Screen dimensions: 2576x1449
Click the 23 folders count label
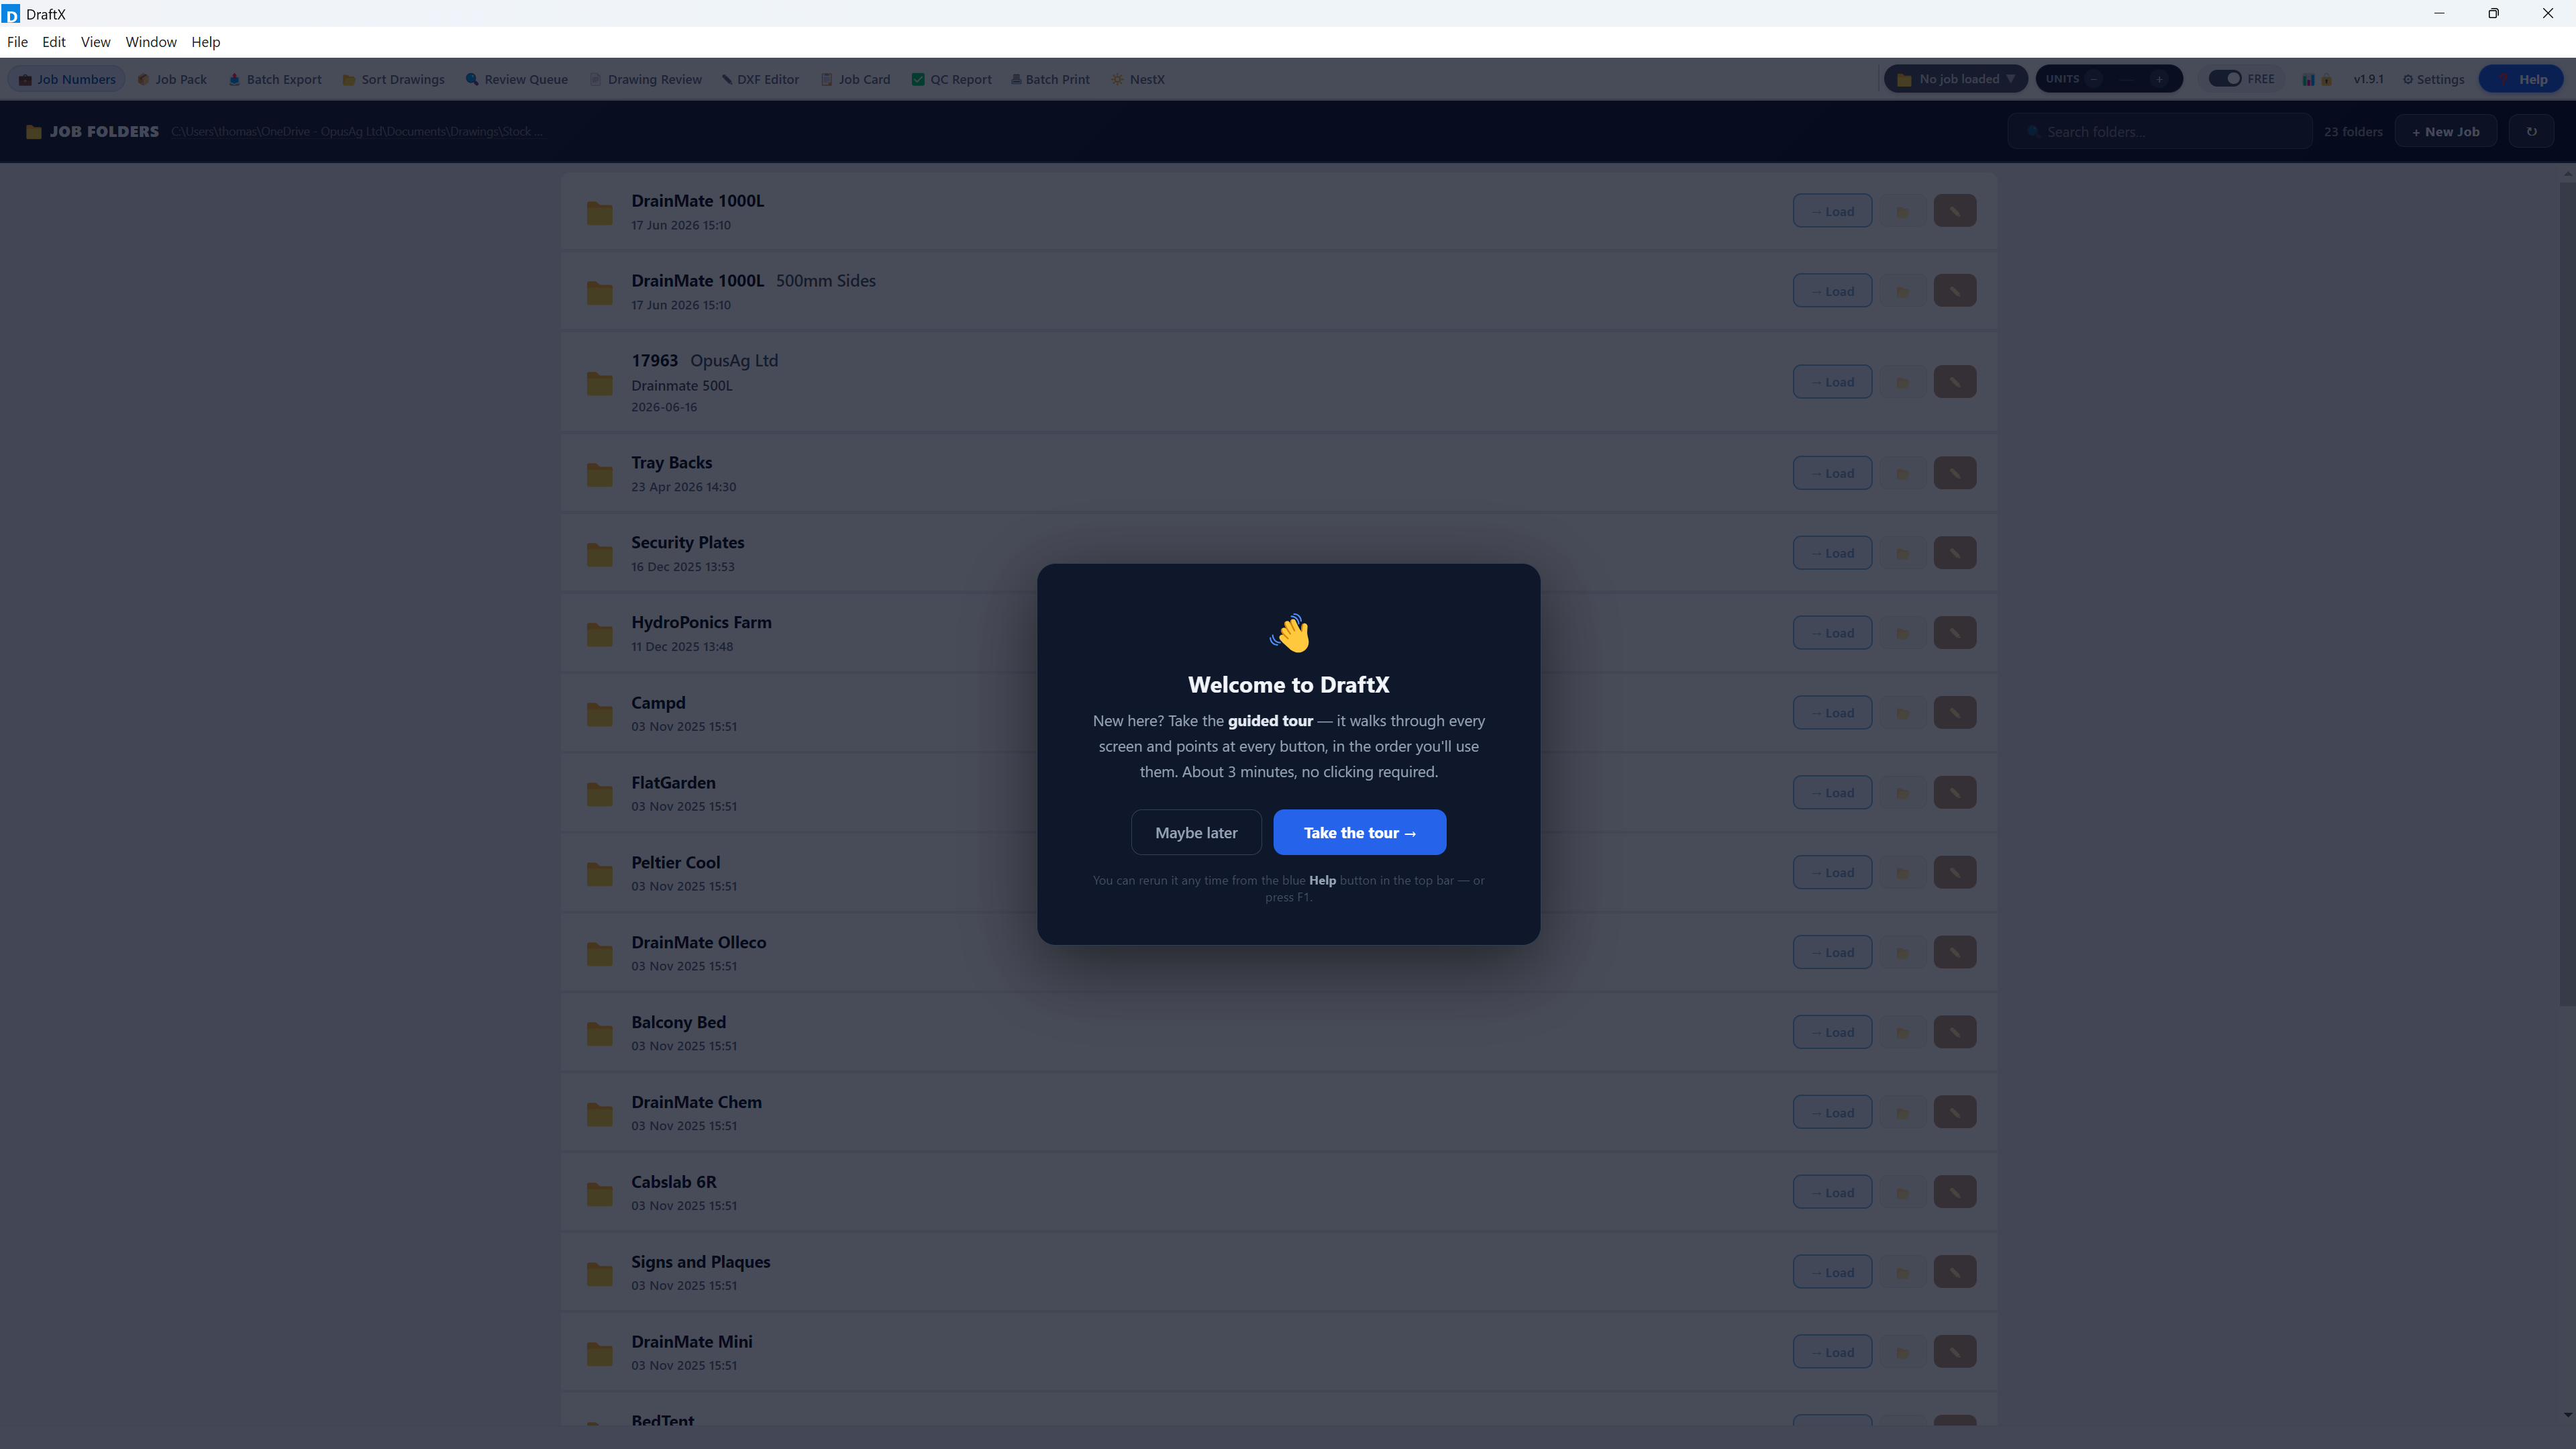(x=2352, y=132)
